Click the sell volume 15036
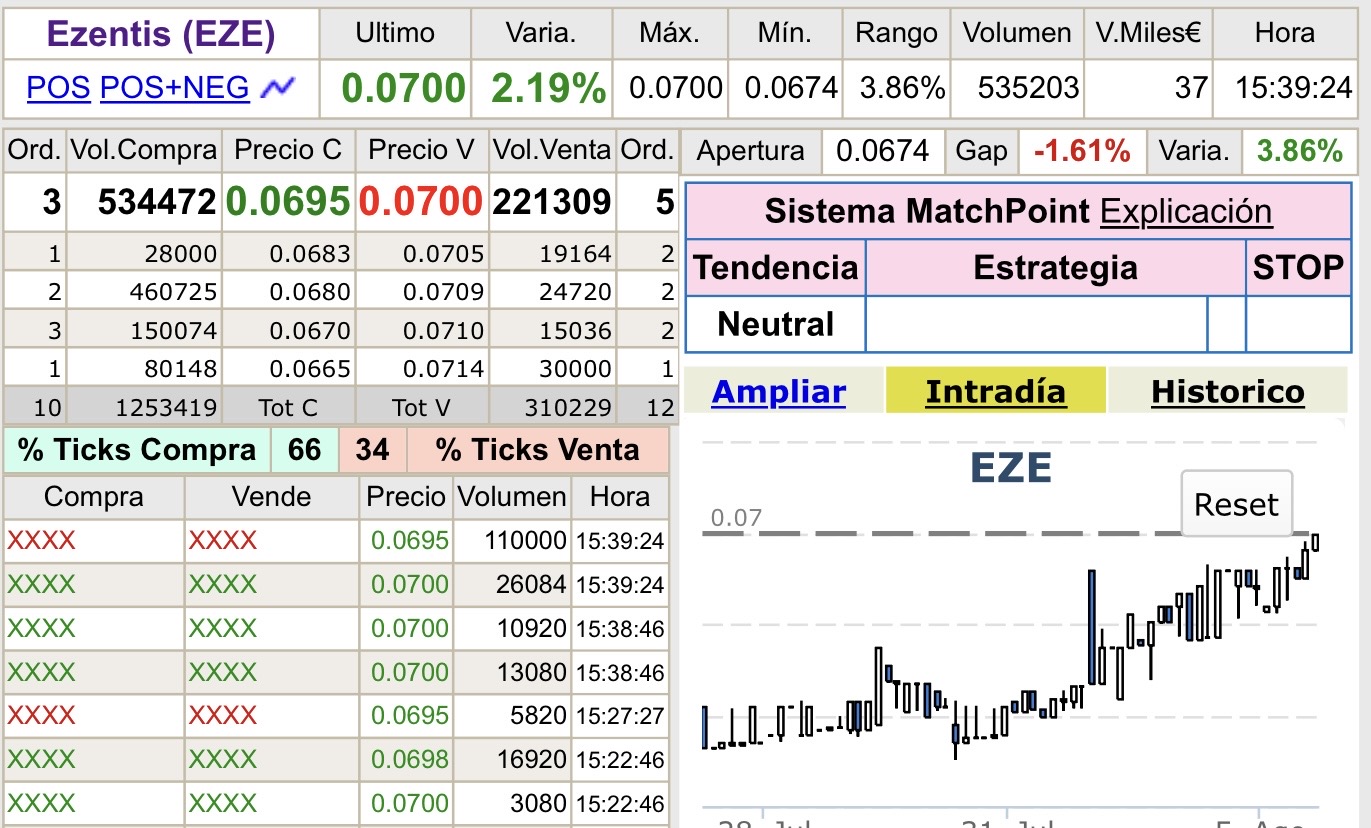Viewport: 1371px width, 828px height. point(574,331)
